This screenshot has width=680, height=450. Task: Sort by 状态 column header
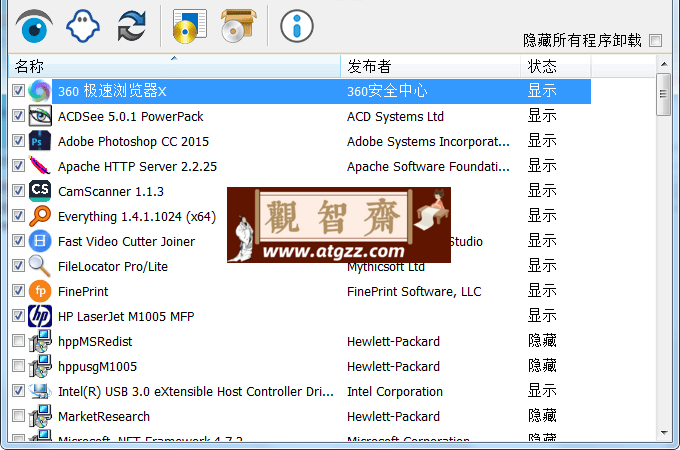pos(556,66)
